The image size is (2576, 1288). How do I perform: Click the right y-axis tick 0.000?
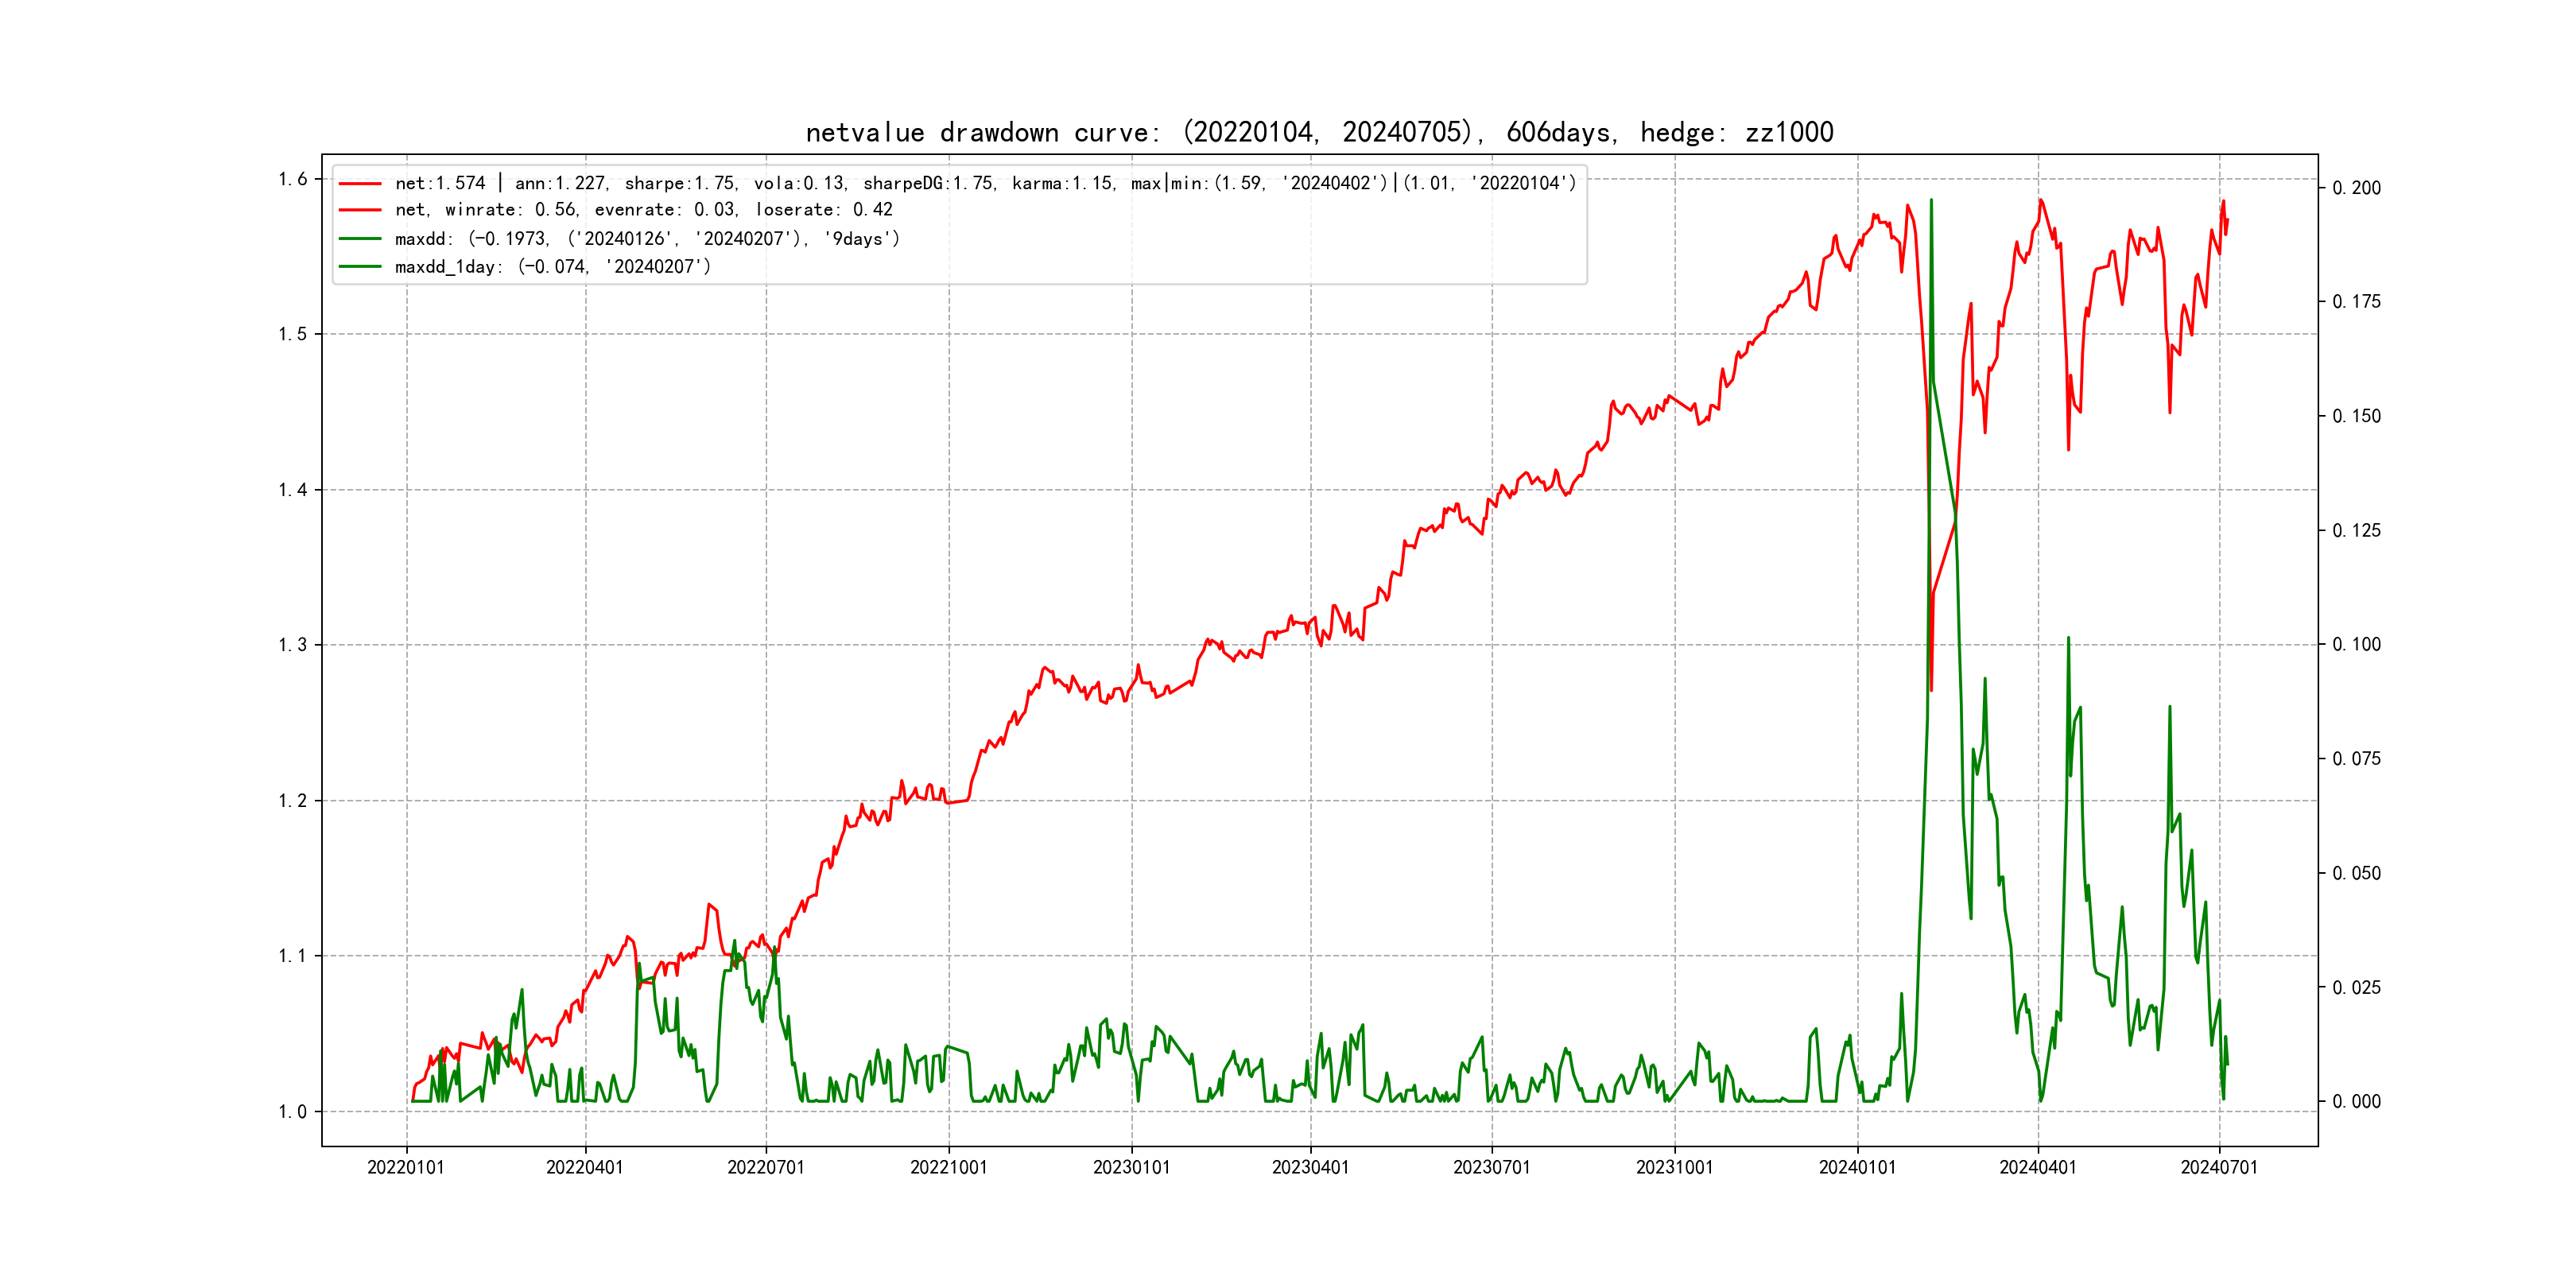point(2356,1102)
